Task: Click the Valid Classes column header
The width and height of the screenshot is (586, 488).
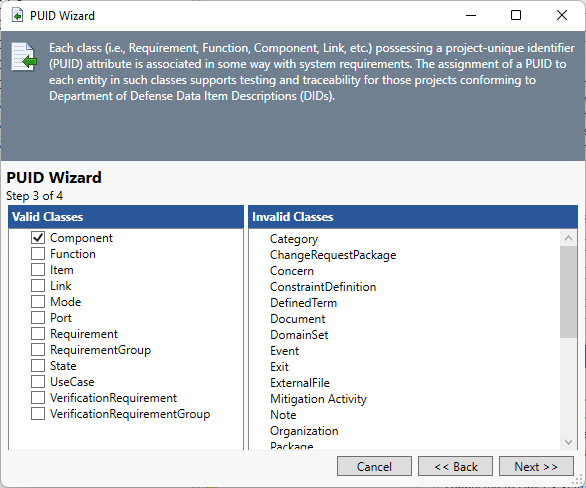Action: pyautogui.click(x=126, y=217)
